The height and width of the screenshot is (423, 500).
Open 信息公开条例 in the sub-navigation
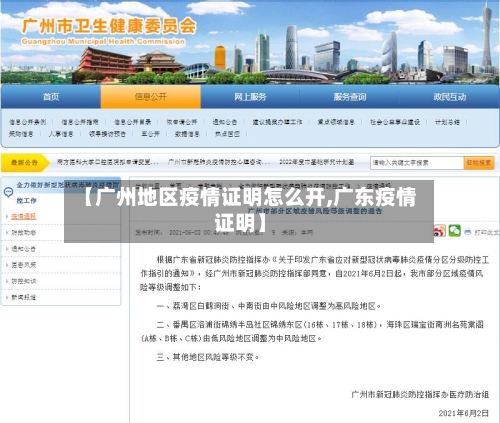coord(27,122)
